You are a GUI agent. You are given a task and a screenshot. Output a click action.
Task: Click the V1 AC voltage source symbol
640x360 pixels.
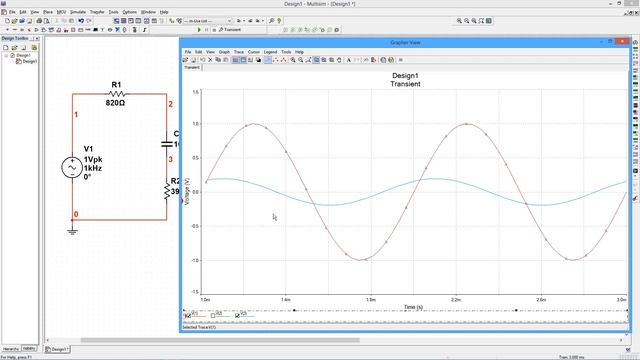[72, 167]
